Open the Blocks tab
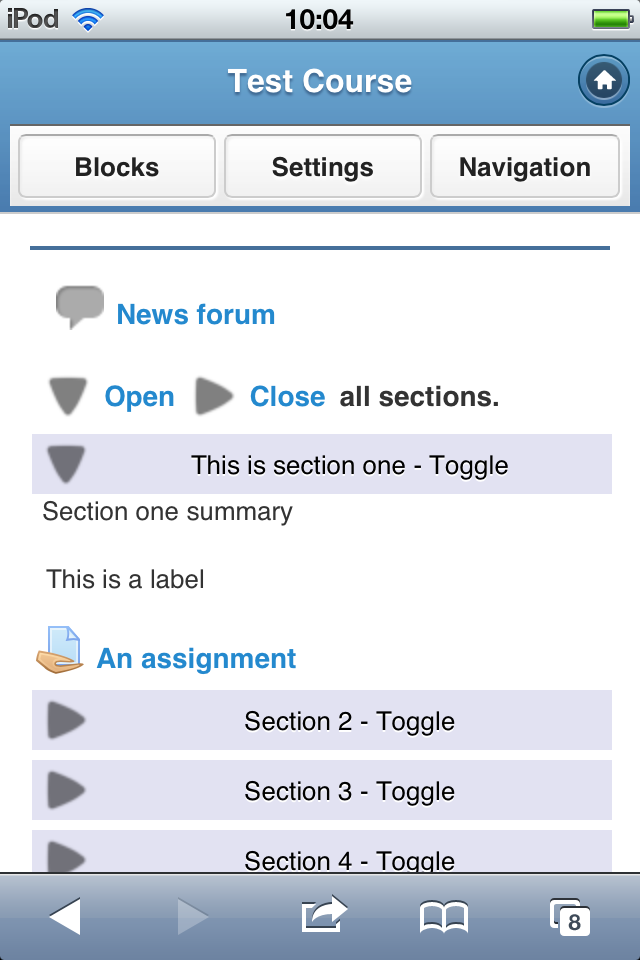Image resolution: width=640 pixels, height=960 pixels. point(117,167)
